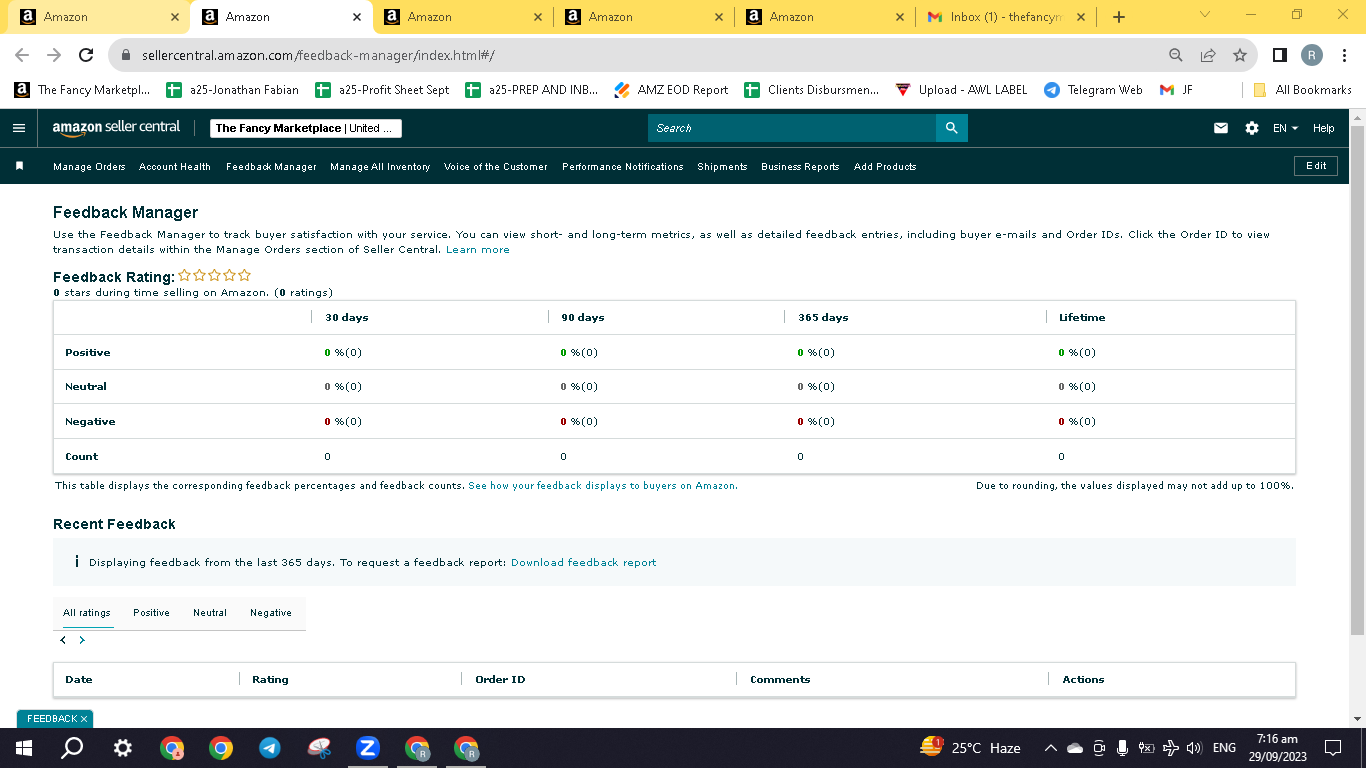Select the All ratings tab
The width and height of the screenshot is (1366, 768).
click(x=87, y=613)
